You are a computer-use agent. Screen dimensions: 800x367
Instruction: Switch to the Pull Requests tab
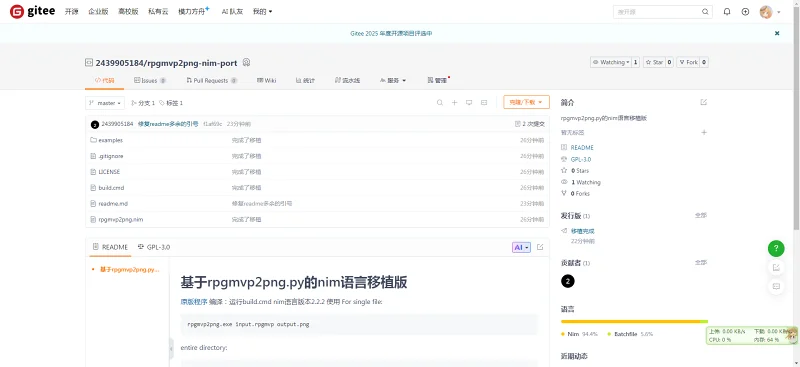(212, 81)
